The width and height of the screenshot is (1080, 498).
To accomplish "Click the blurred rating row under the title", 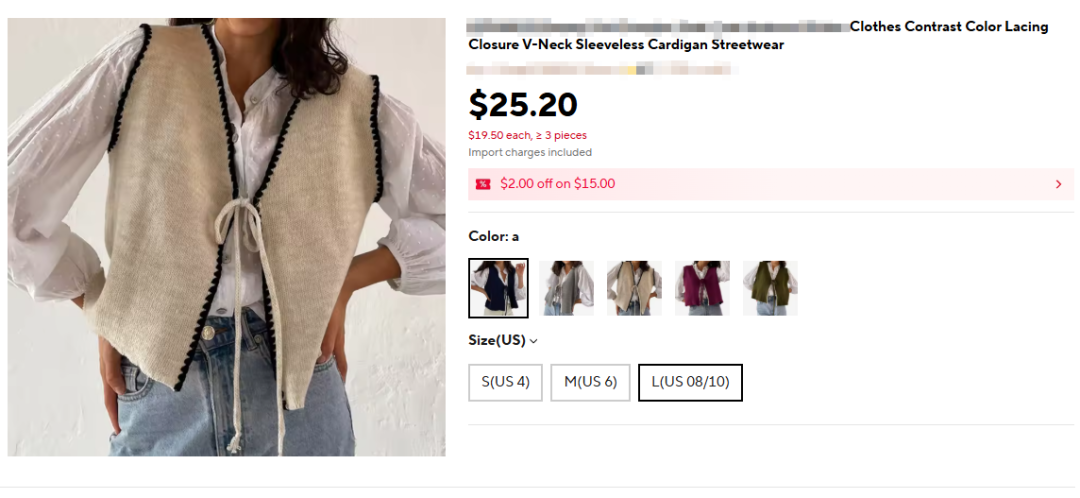I will click(x=603, y=70).
